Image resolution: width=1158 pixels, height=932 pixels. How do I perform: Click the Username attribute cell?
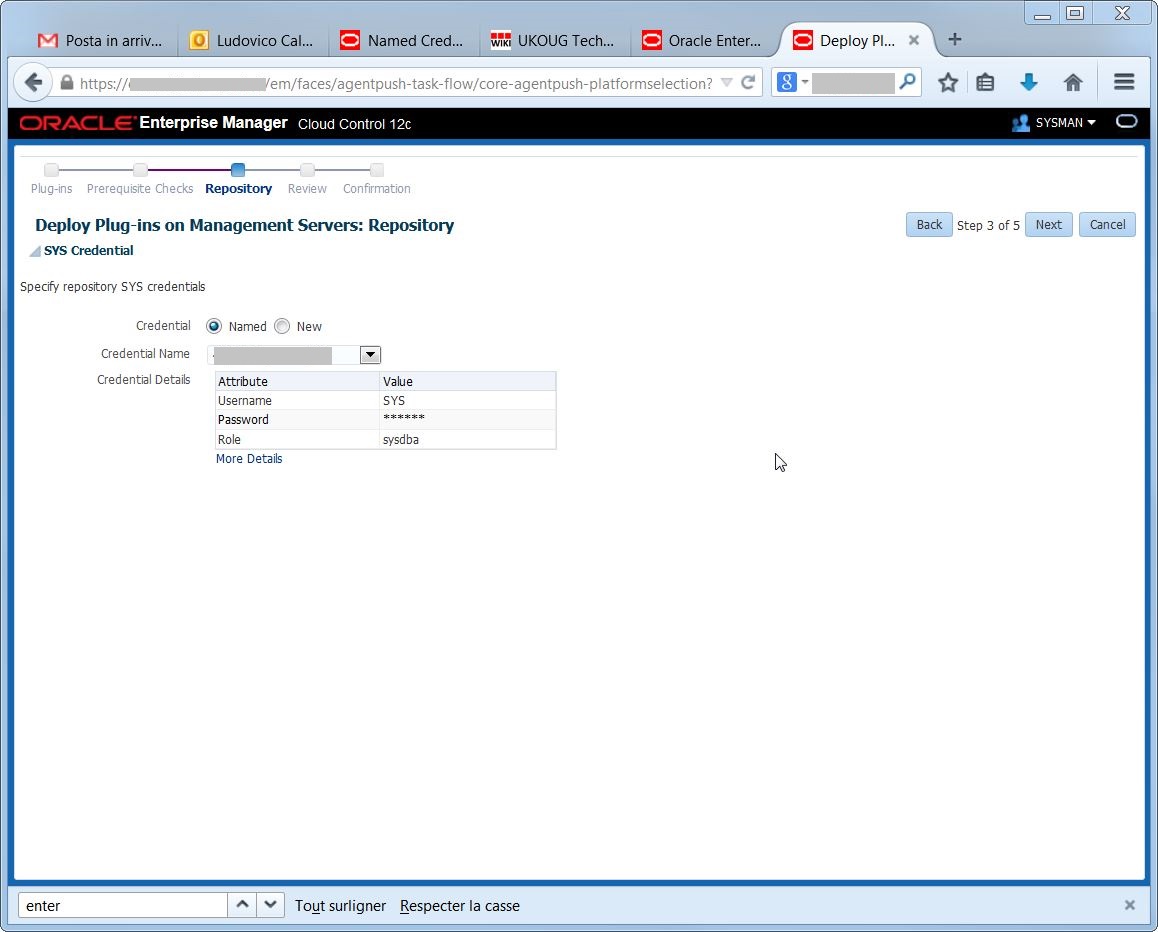[297, 400]
